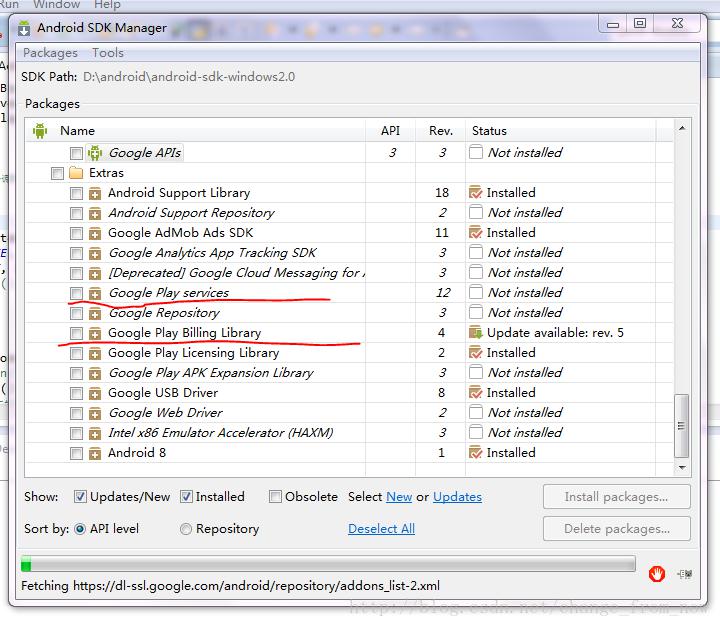Click the green Android icon in the Name header
The width and height of the screenshot is (720, 627).
click(x=40, y=131)
